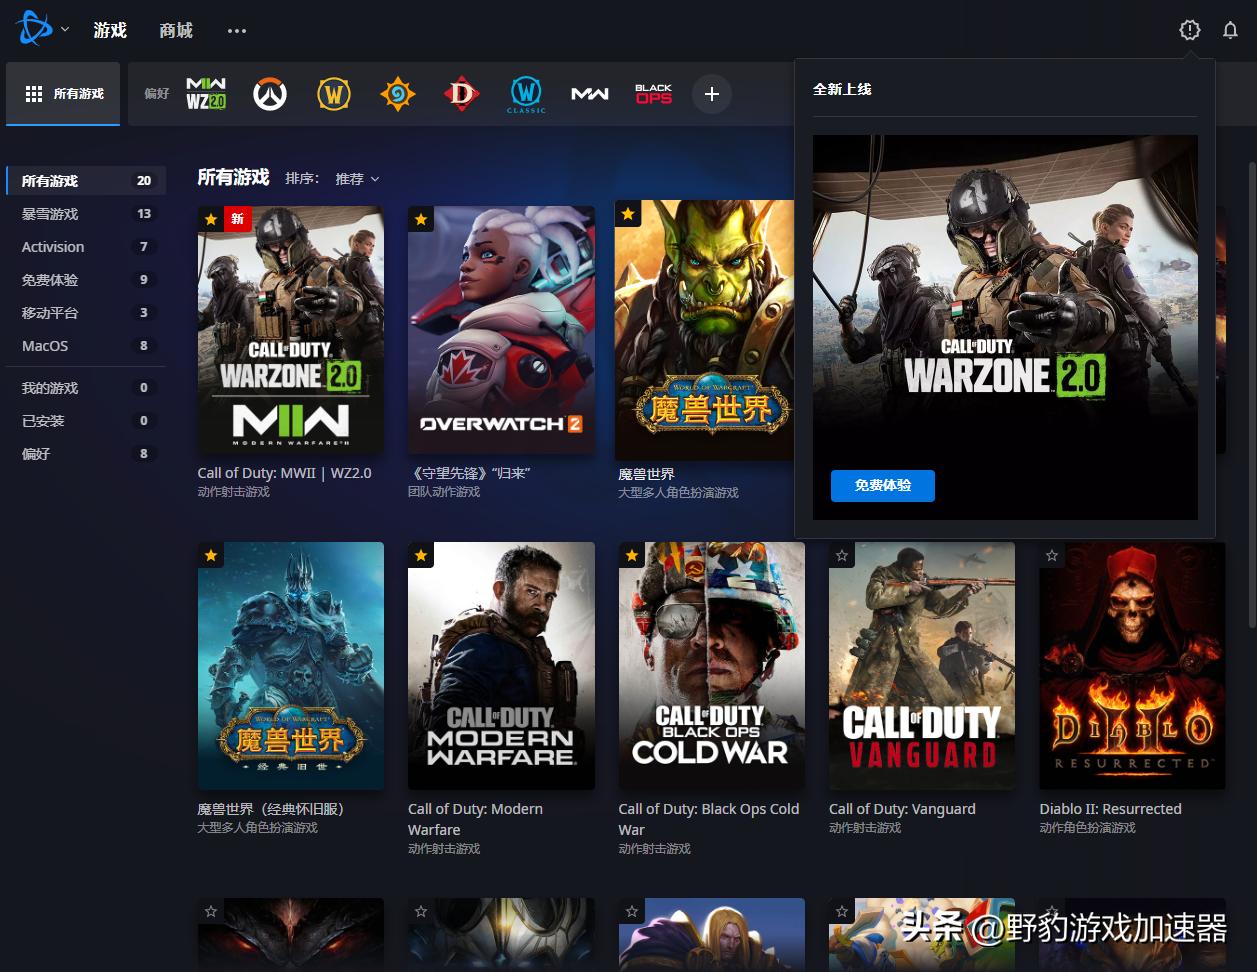Open the Diablo favorite icon

click(461, 94)
